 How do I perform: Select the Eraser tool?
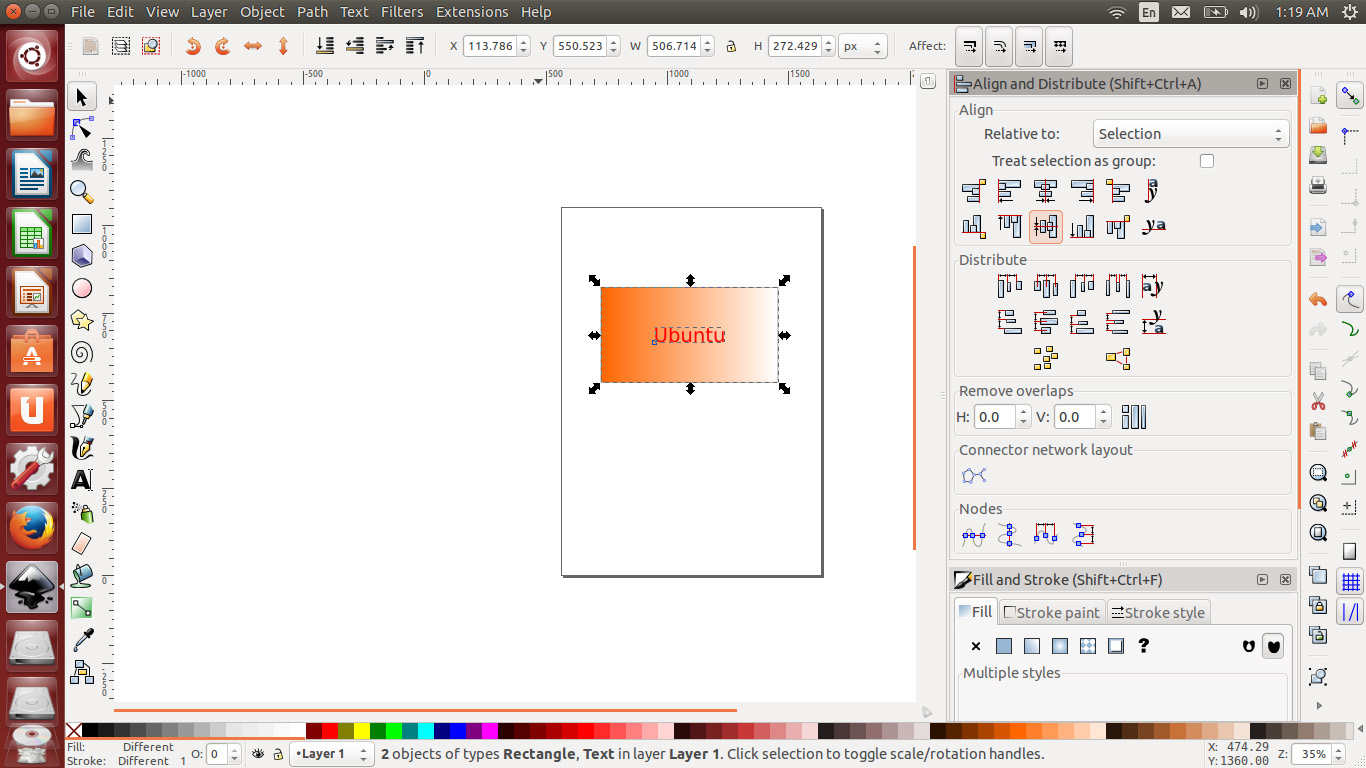pos(82,543)
